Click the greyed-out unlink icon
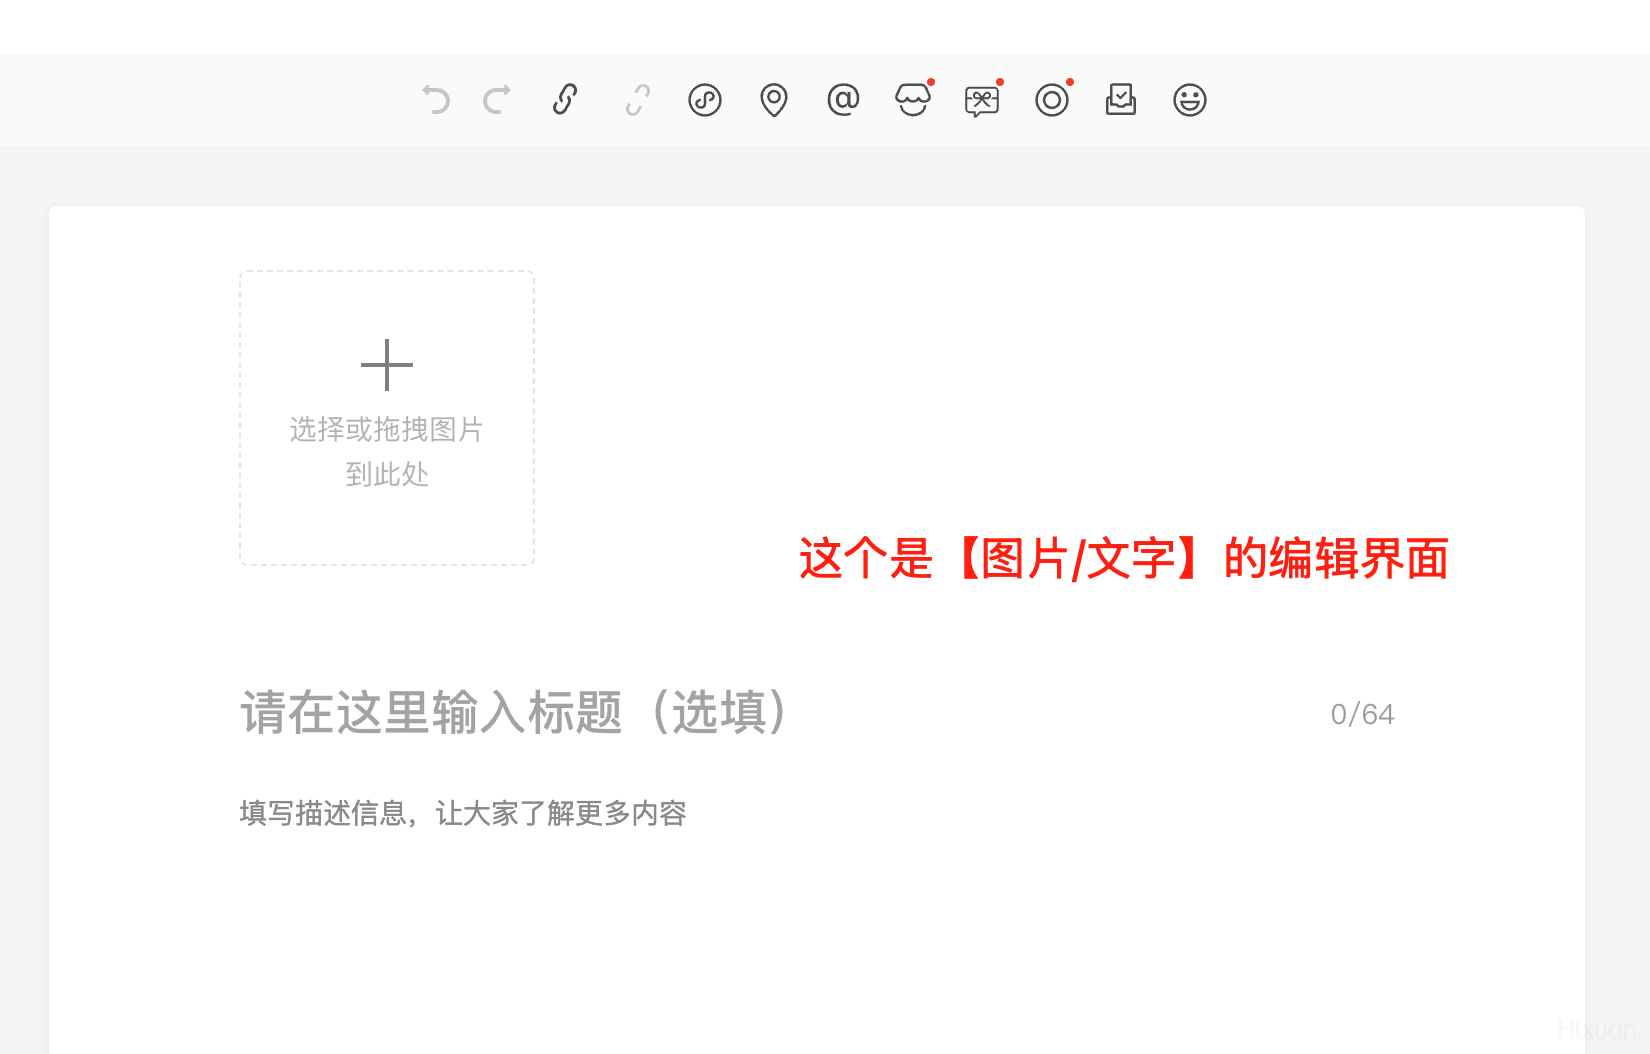The height and width of the screenshot is (1054, 1650). pos(637,100)
